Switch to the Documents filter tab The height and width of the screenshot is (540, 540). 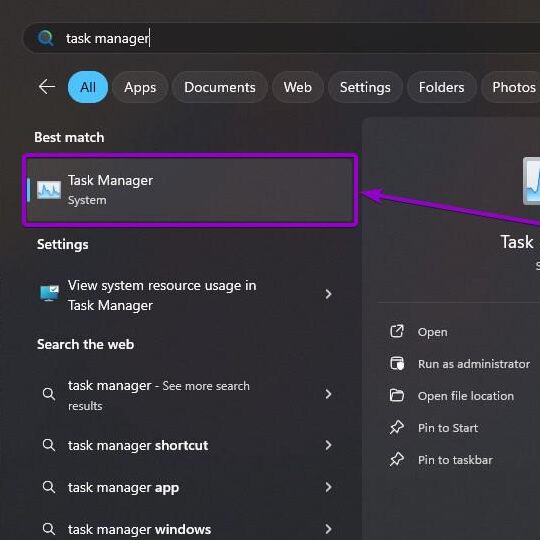point(220,87)
